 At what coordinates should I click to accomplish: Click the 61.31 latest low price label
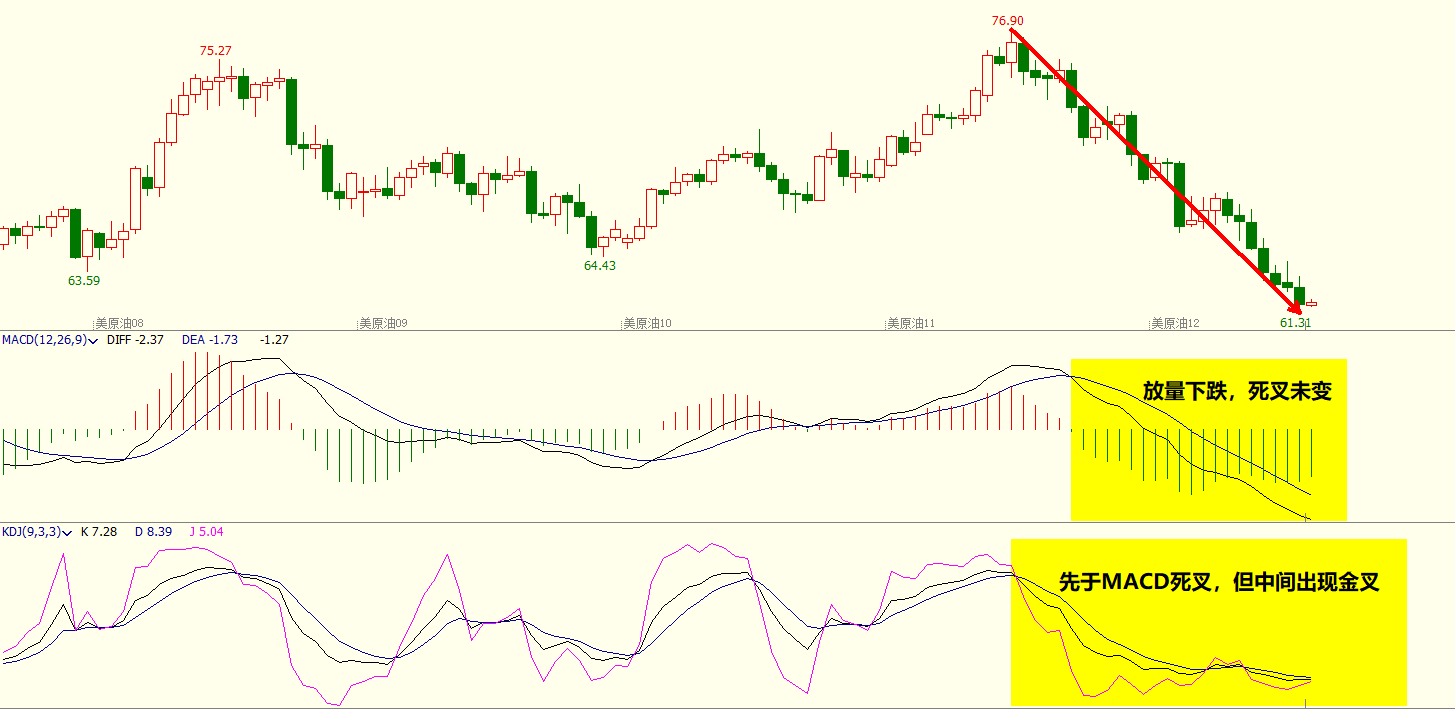click(1295, 322)
